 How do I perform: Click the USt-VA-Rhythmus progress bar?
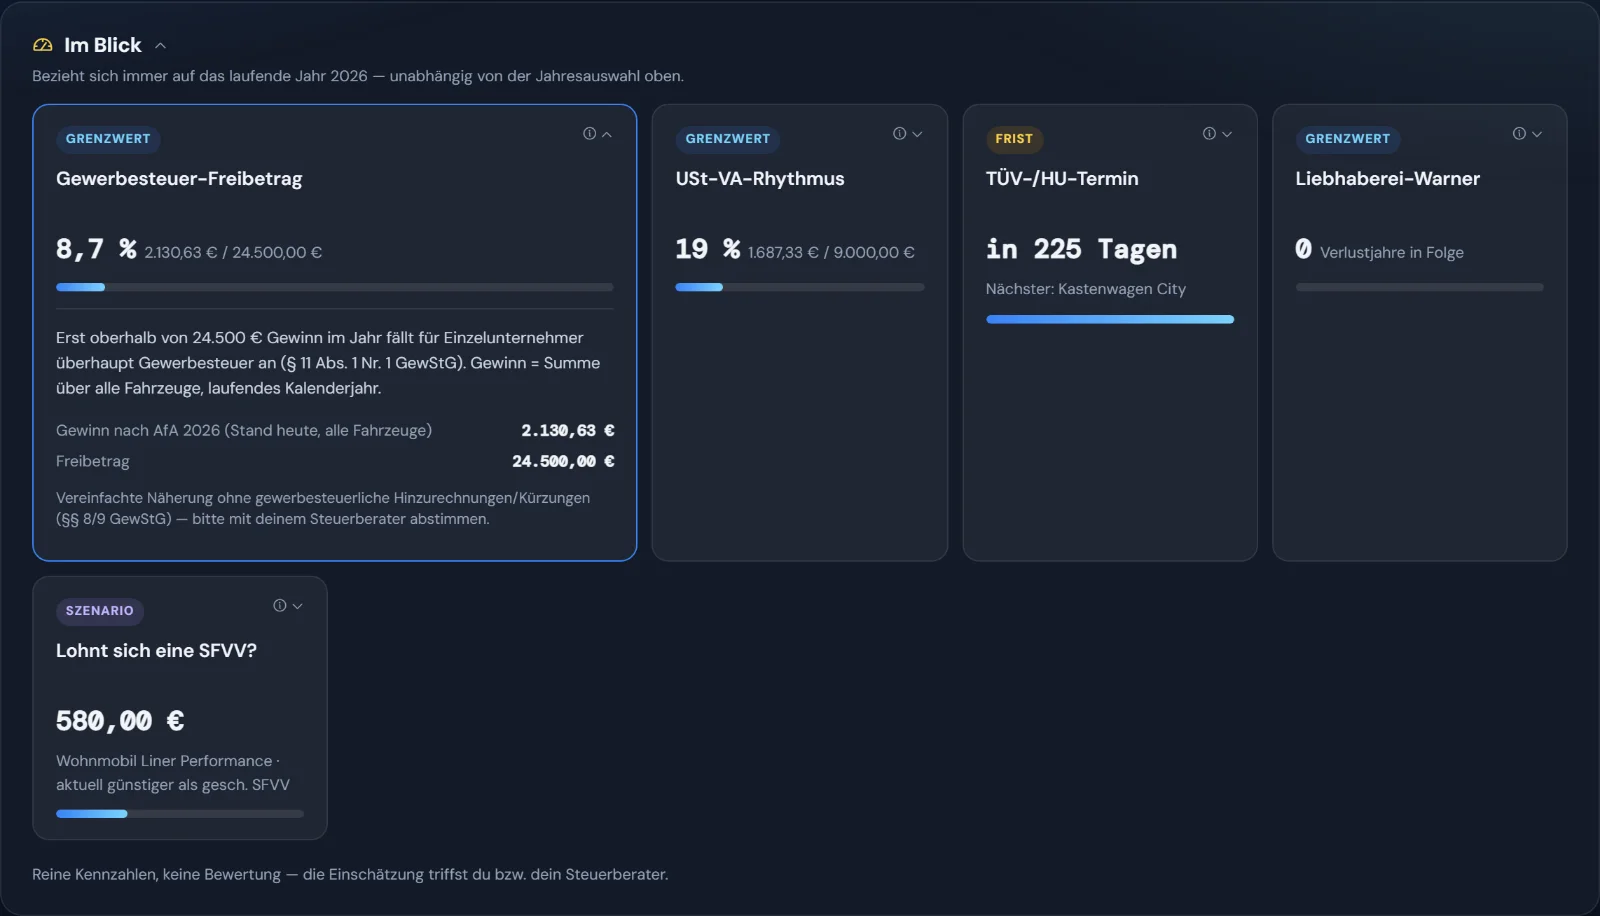tap(800, 287)
